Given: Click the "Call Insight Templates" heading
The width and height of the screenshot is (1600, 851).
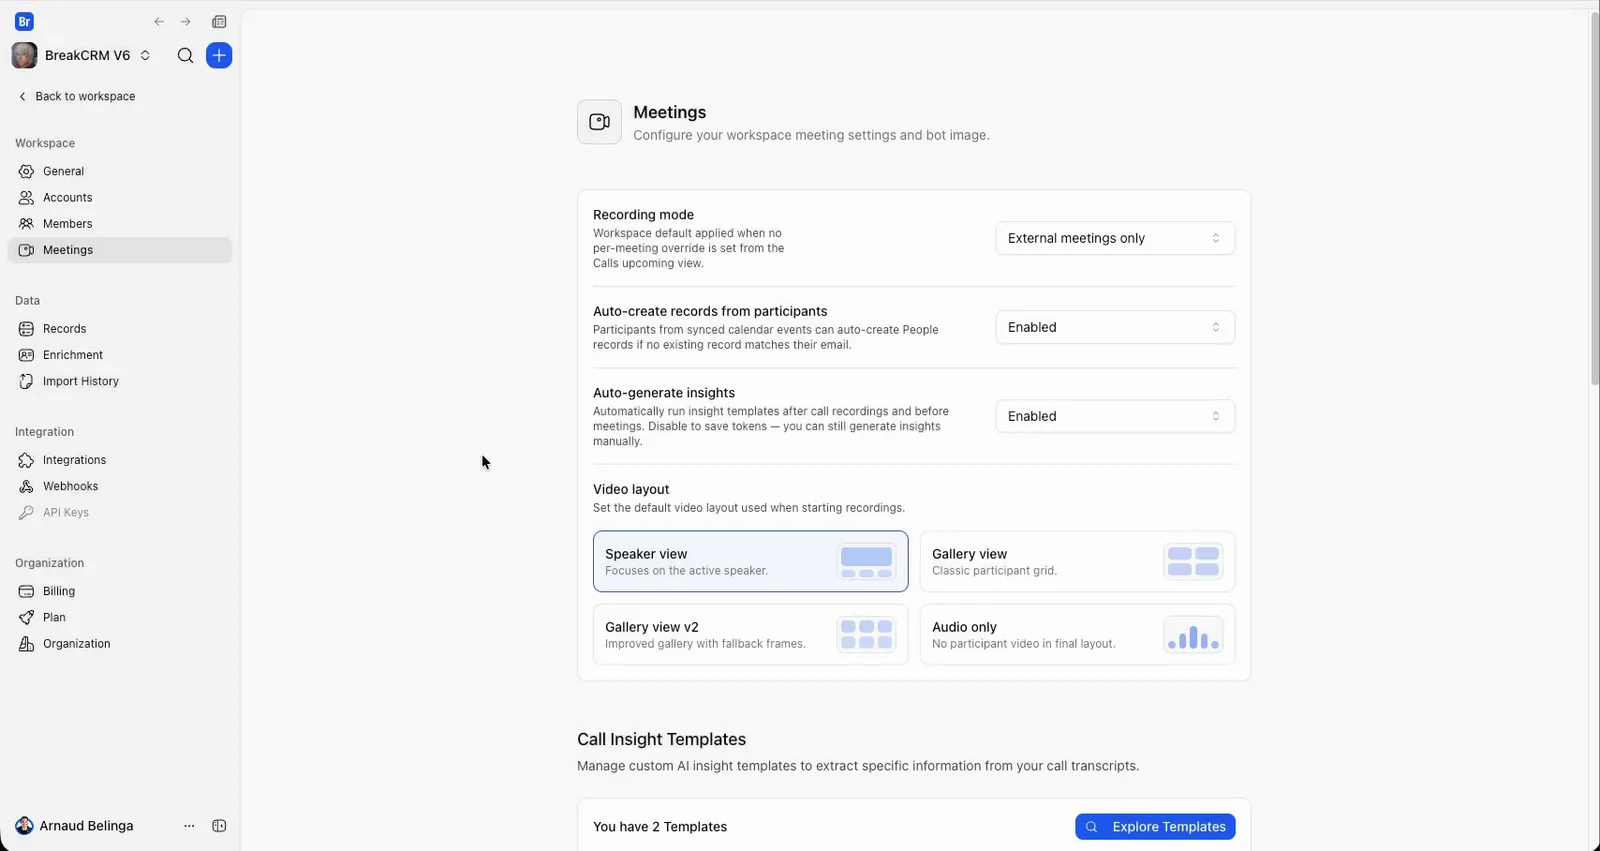Looking at the screenshot, I should click(x=661, y=740).
